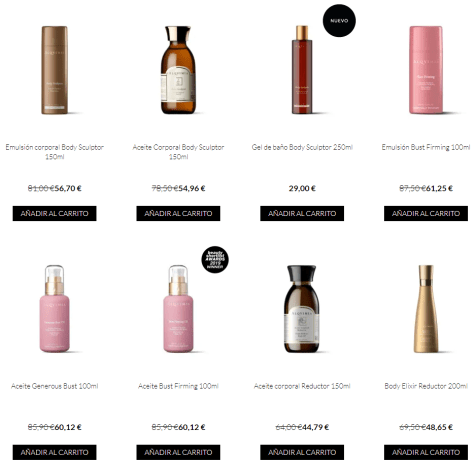Open the golden Body Elixir Reductor image
Image resolution: width=475 pixels, height=464 pixels.
pyautogui.click(x=426, y=309)
